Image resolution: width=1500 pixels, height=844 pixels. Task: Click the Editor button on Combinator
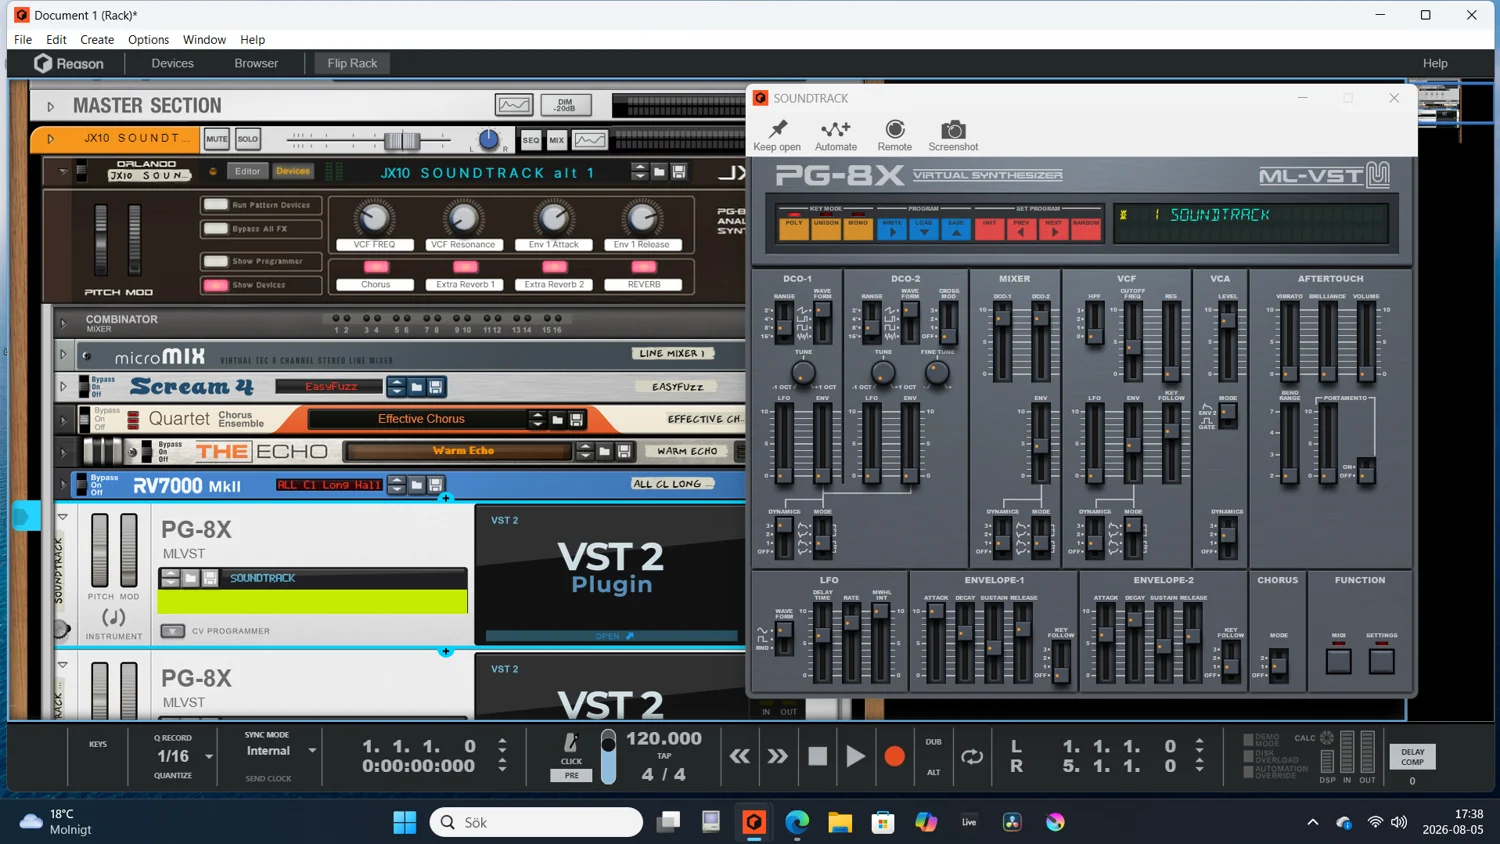click(247, 171)
